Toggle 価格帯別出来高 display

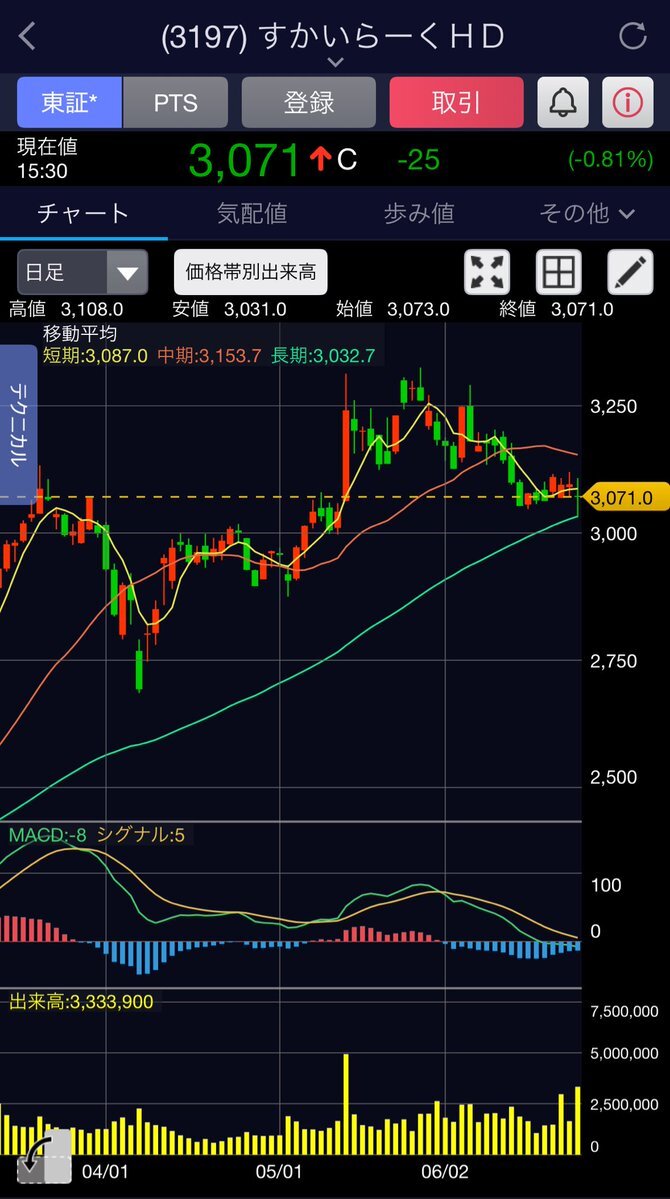click(x=251, y=271)
